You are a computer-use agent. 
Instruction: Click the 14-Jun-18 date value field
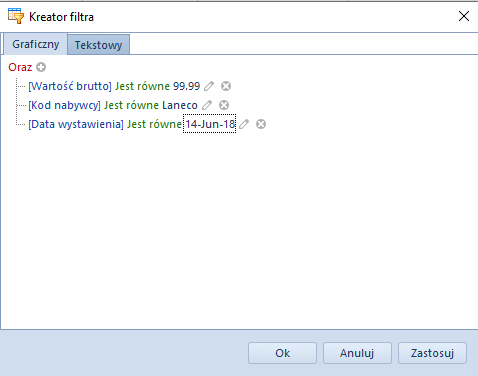[210, 124]
